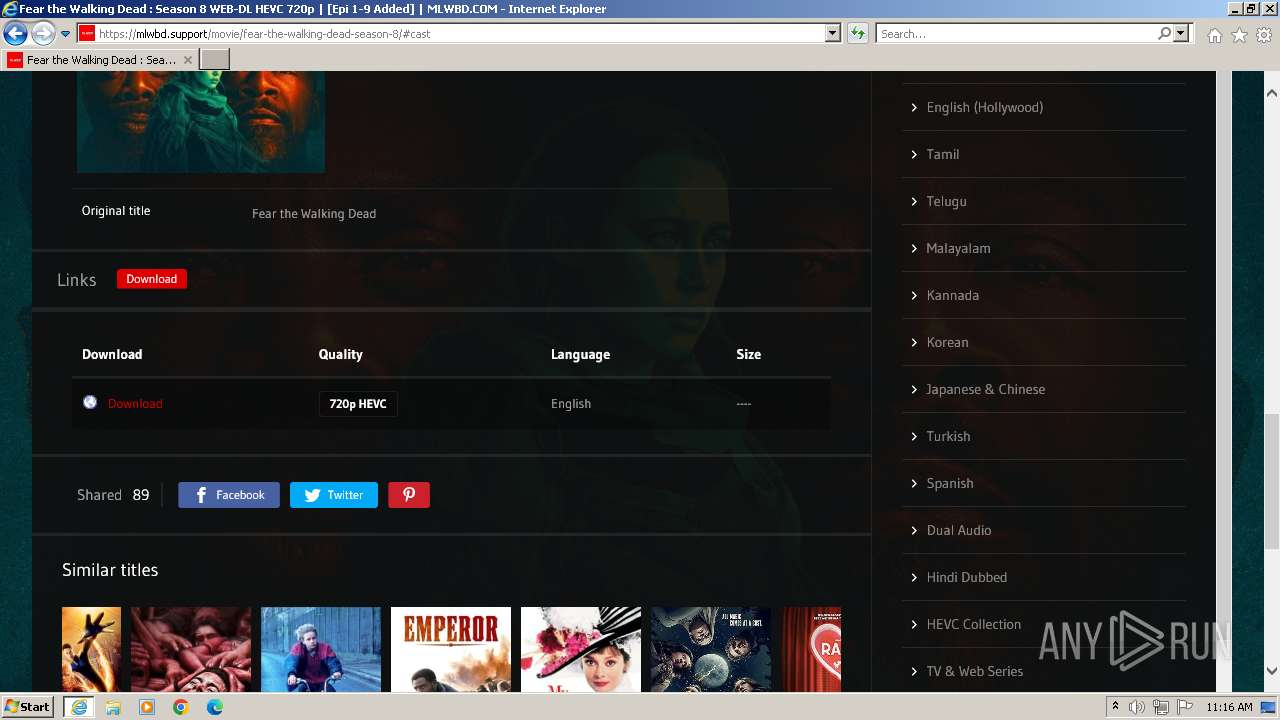Open the Emperor similar title thumbnail
The height and width of the screenshot is (720, 1280).
451,649
